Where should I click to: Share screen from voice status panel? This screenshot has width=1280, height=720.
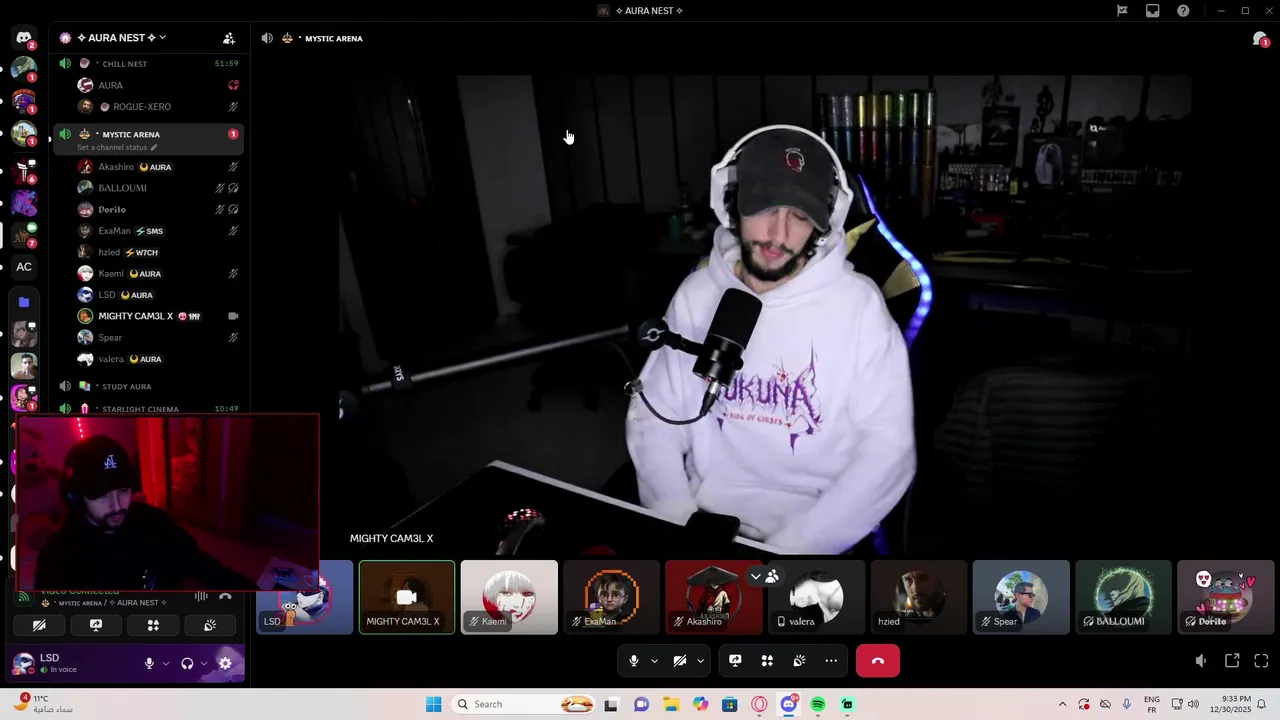[96, 625]
